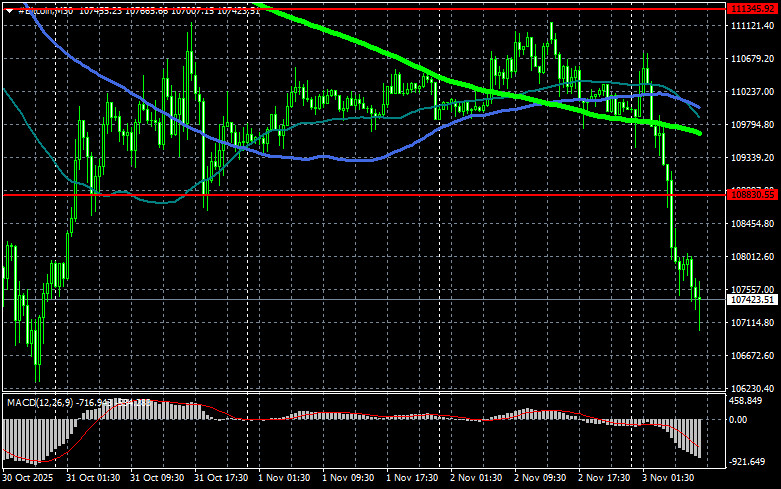Click the 2 Nov 17:30 time label
Viewport: 781px width, 489px height.
coord(604,478)
